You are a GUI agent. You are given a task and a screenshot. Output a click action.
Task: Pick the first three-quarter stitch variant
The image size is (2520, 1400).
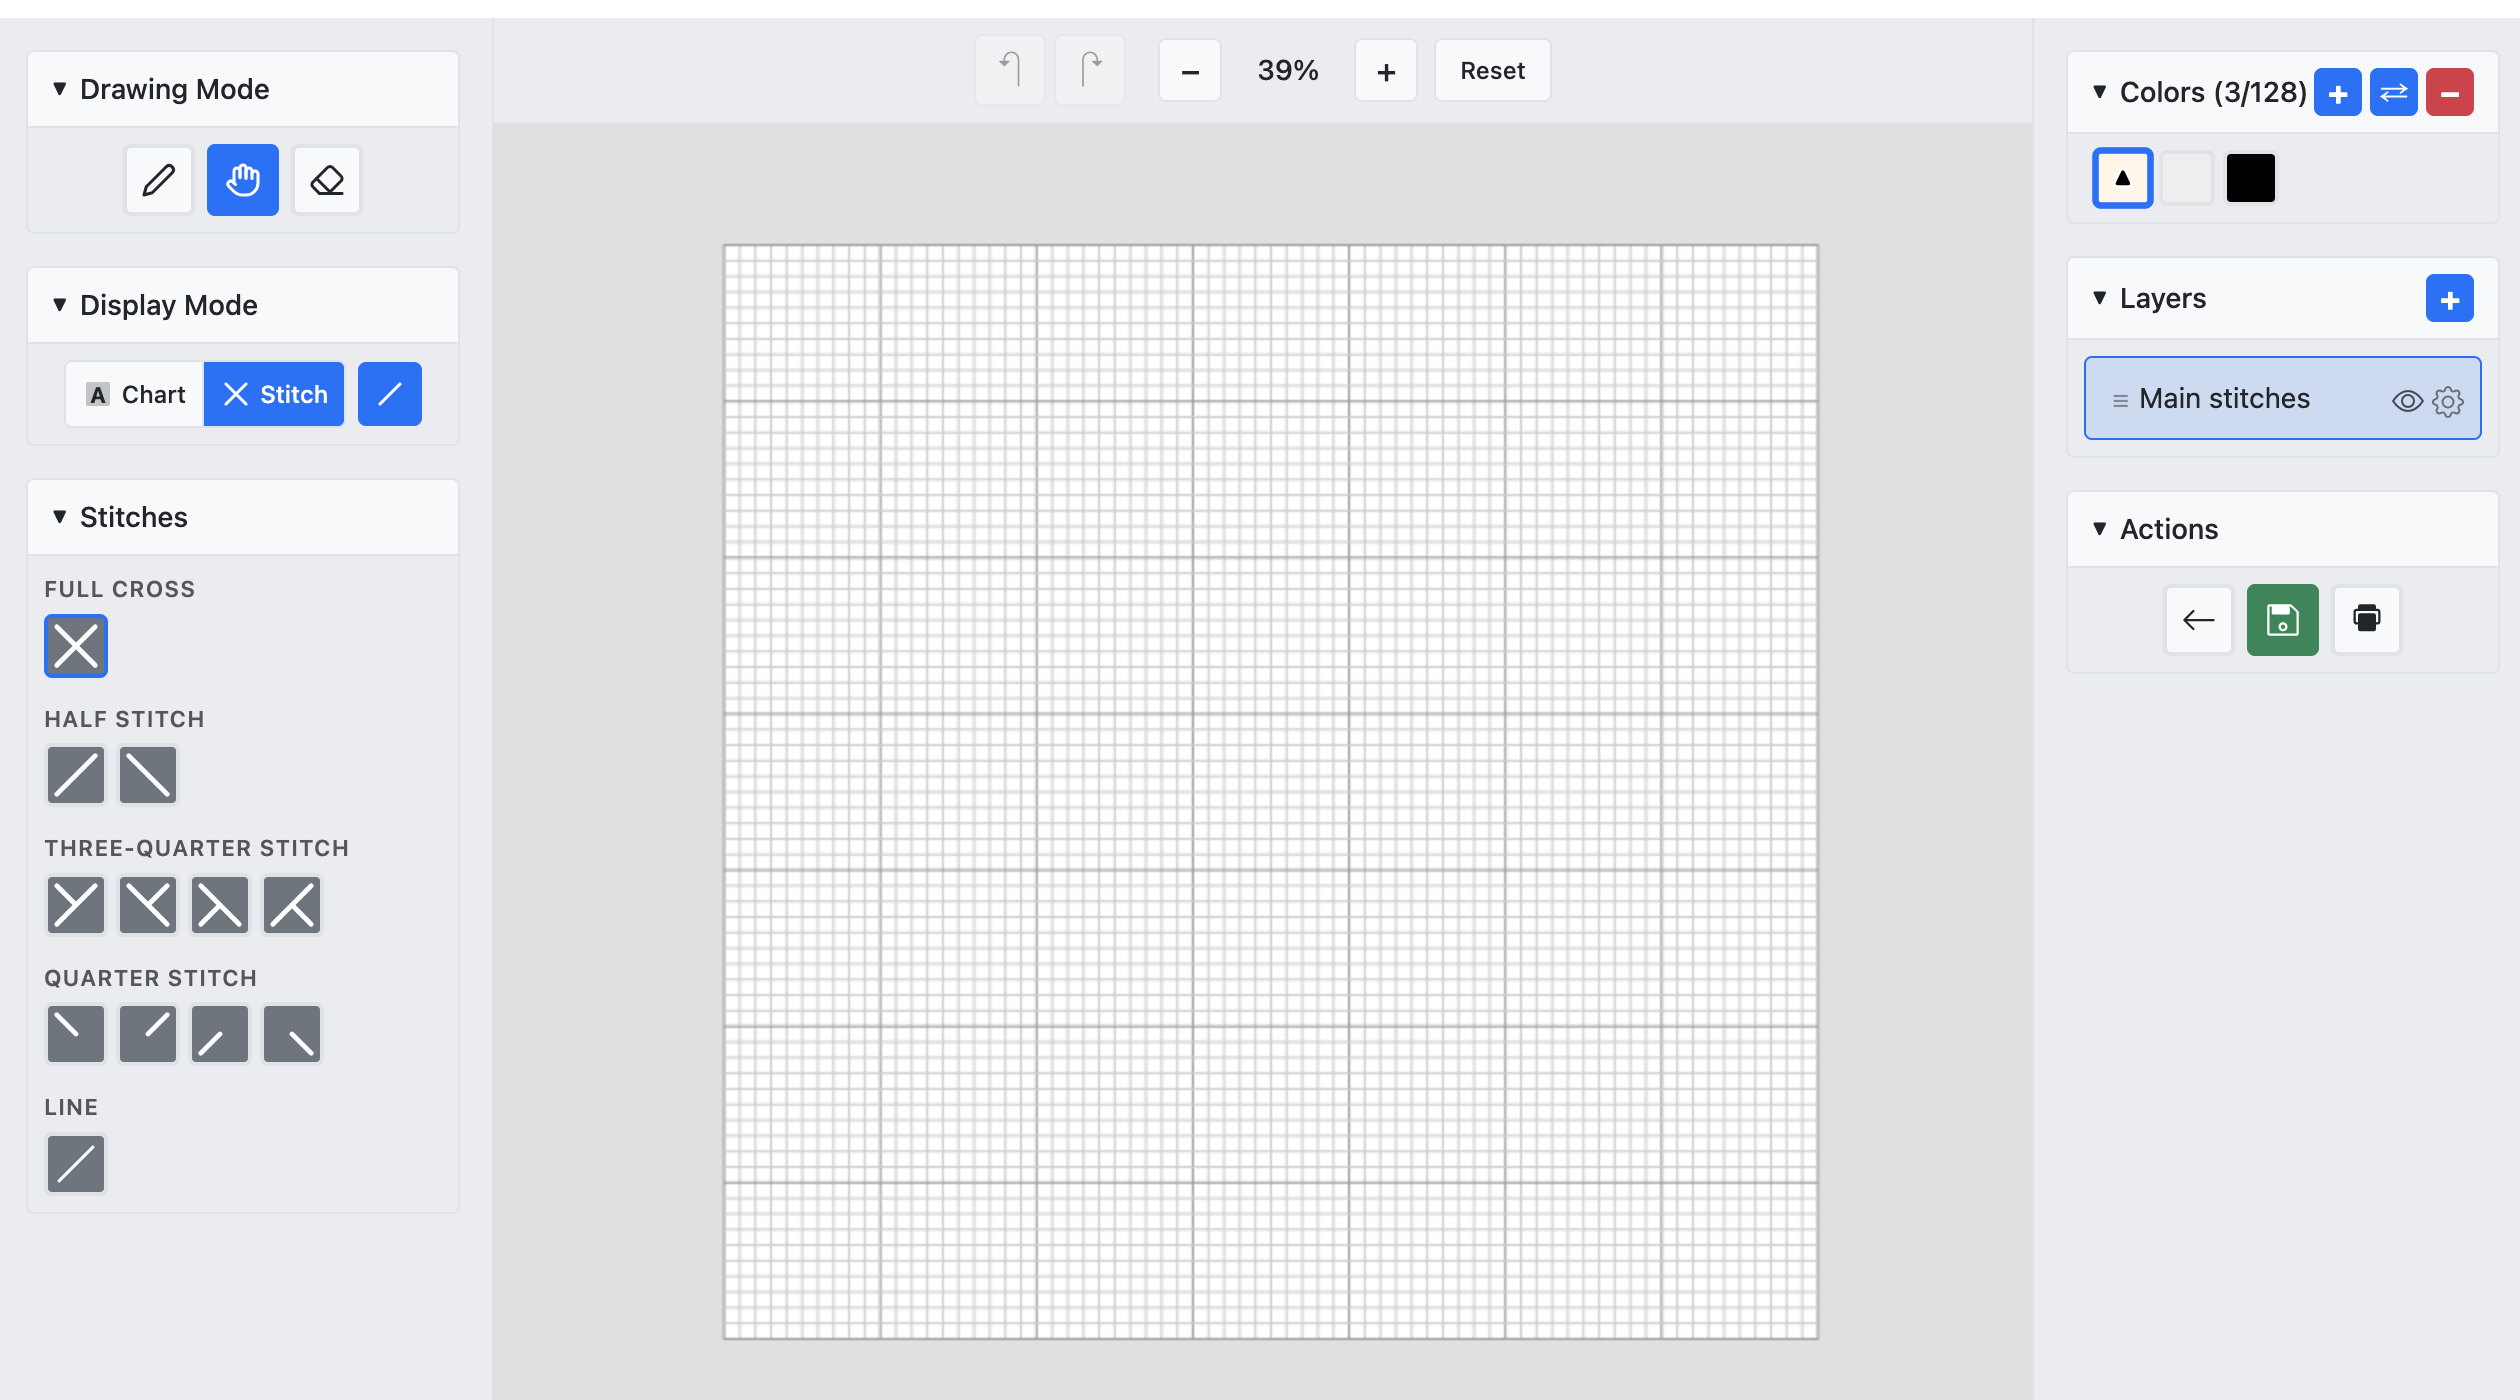[75, 904]
